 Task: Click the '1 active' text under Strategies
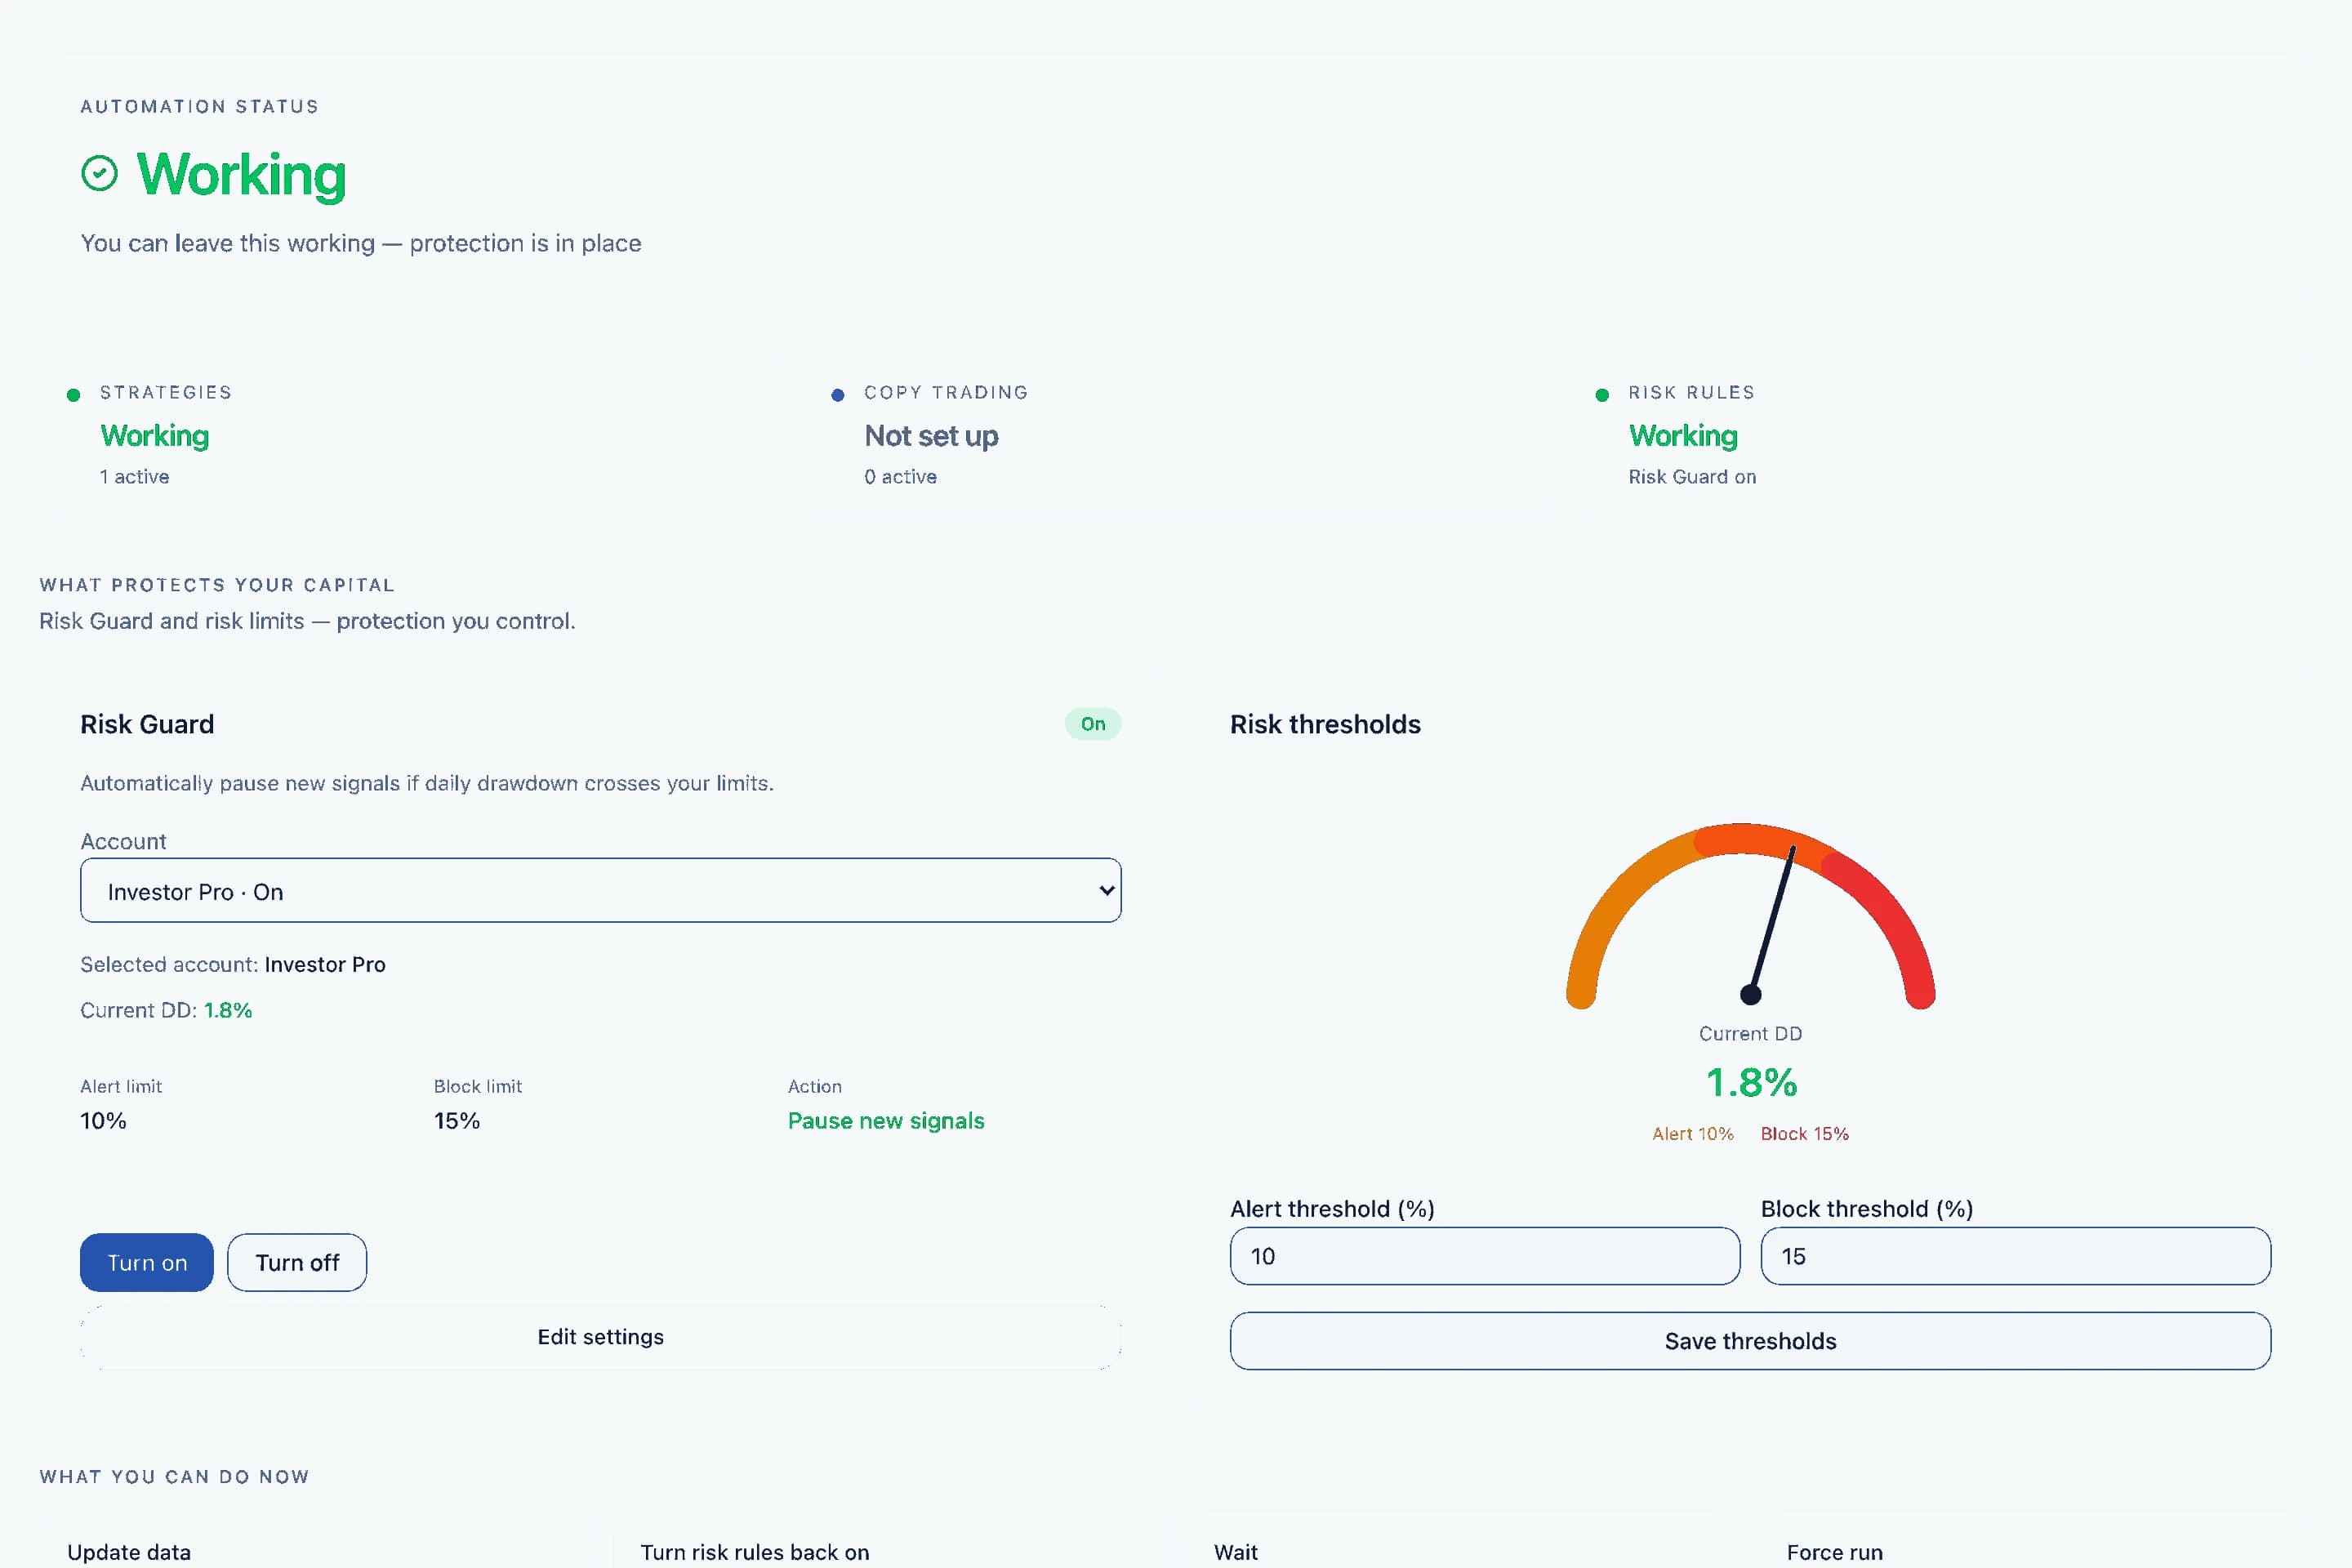coord(134,477)
